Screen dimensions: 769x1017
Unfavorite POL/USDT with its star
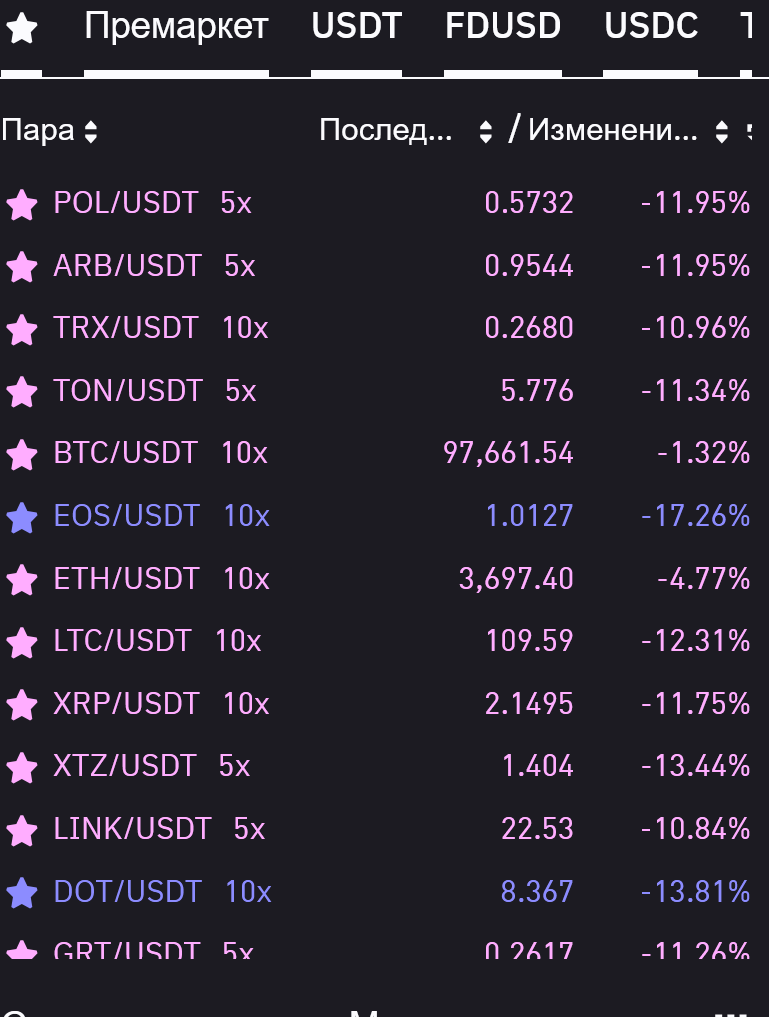coord(21,205)
